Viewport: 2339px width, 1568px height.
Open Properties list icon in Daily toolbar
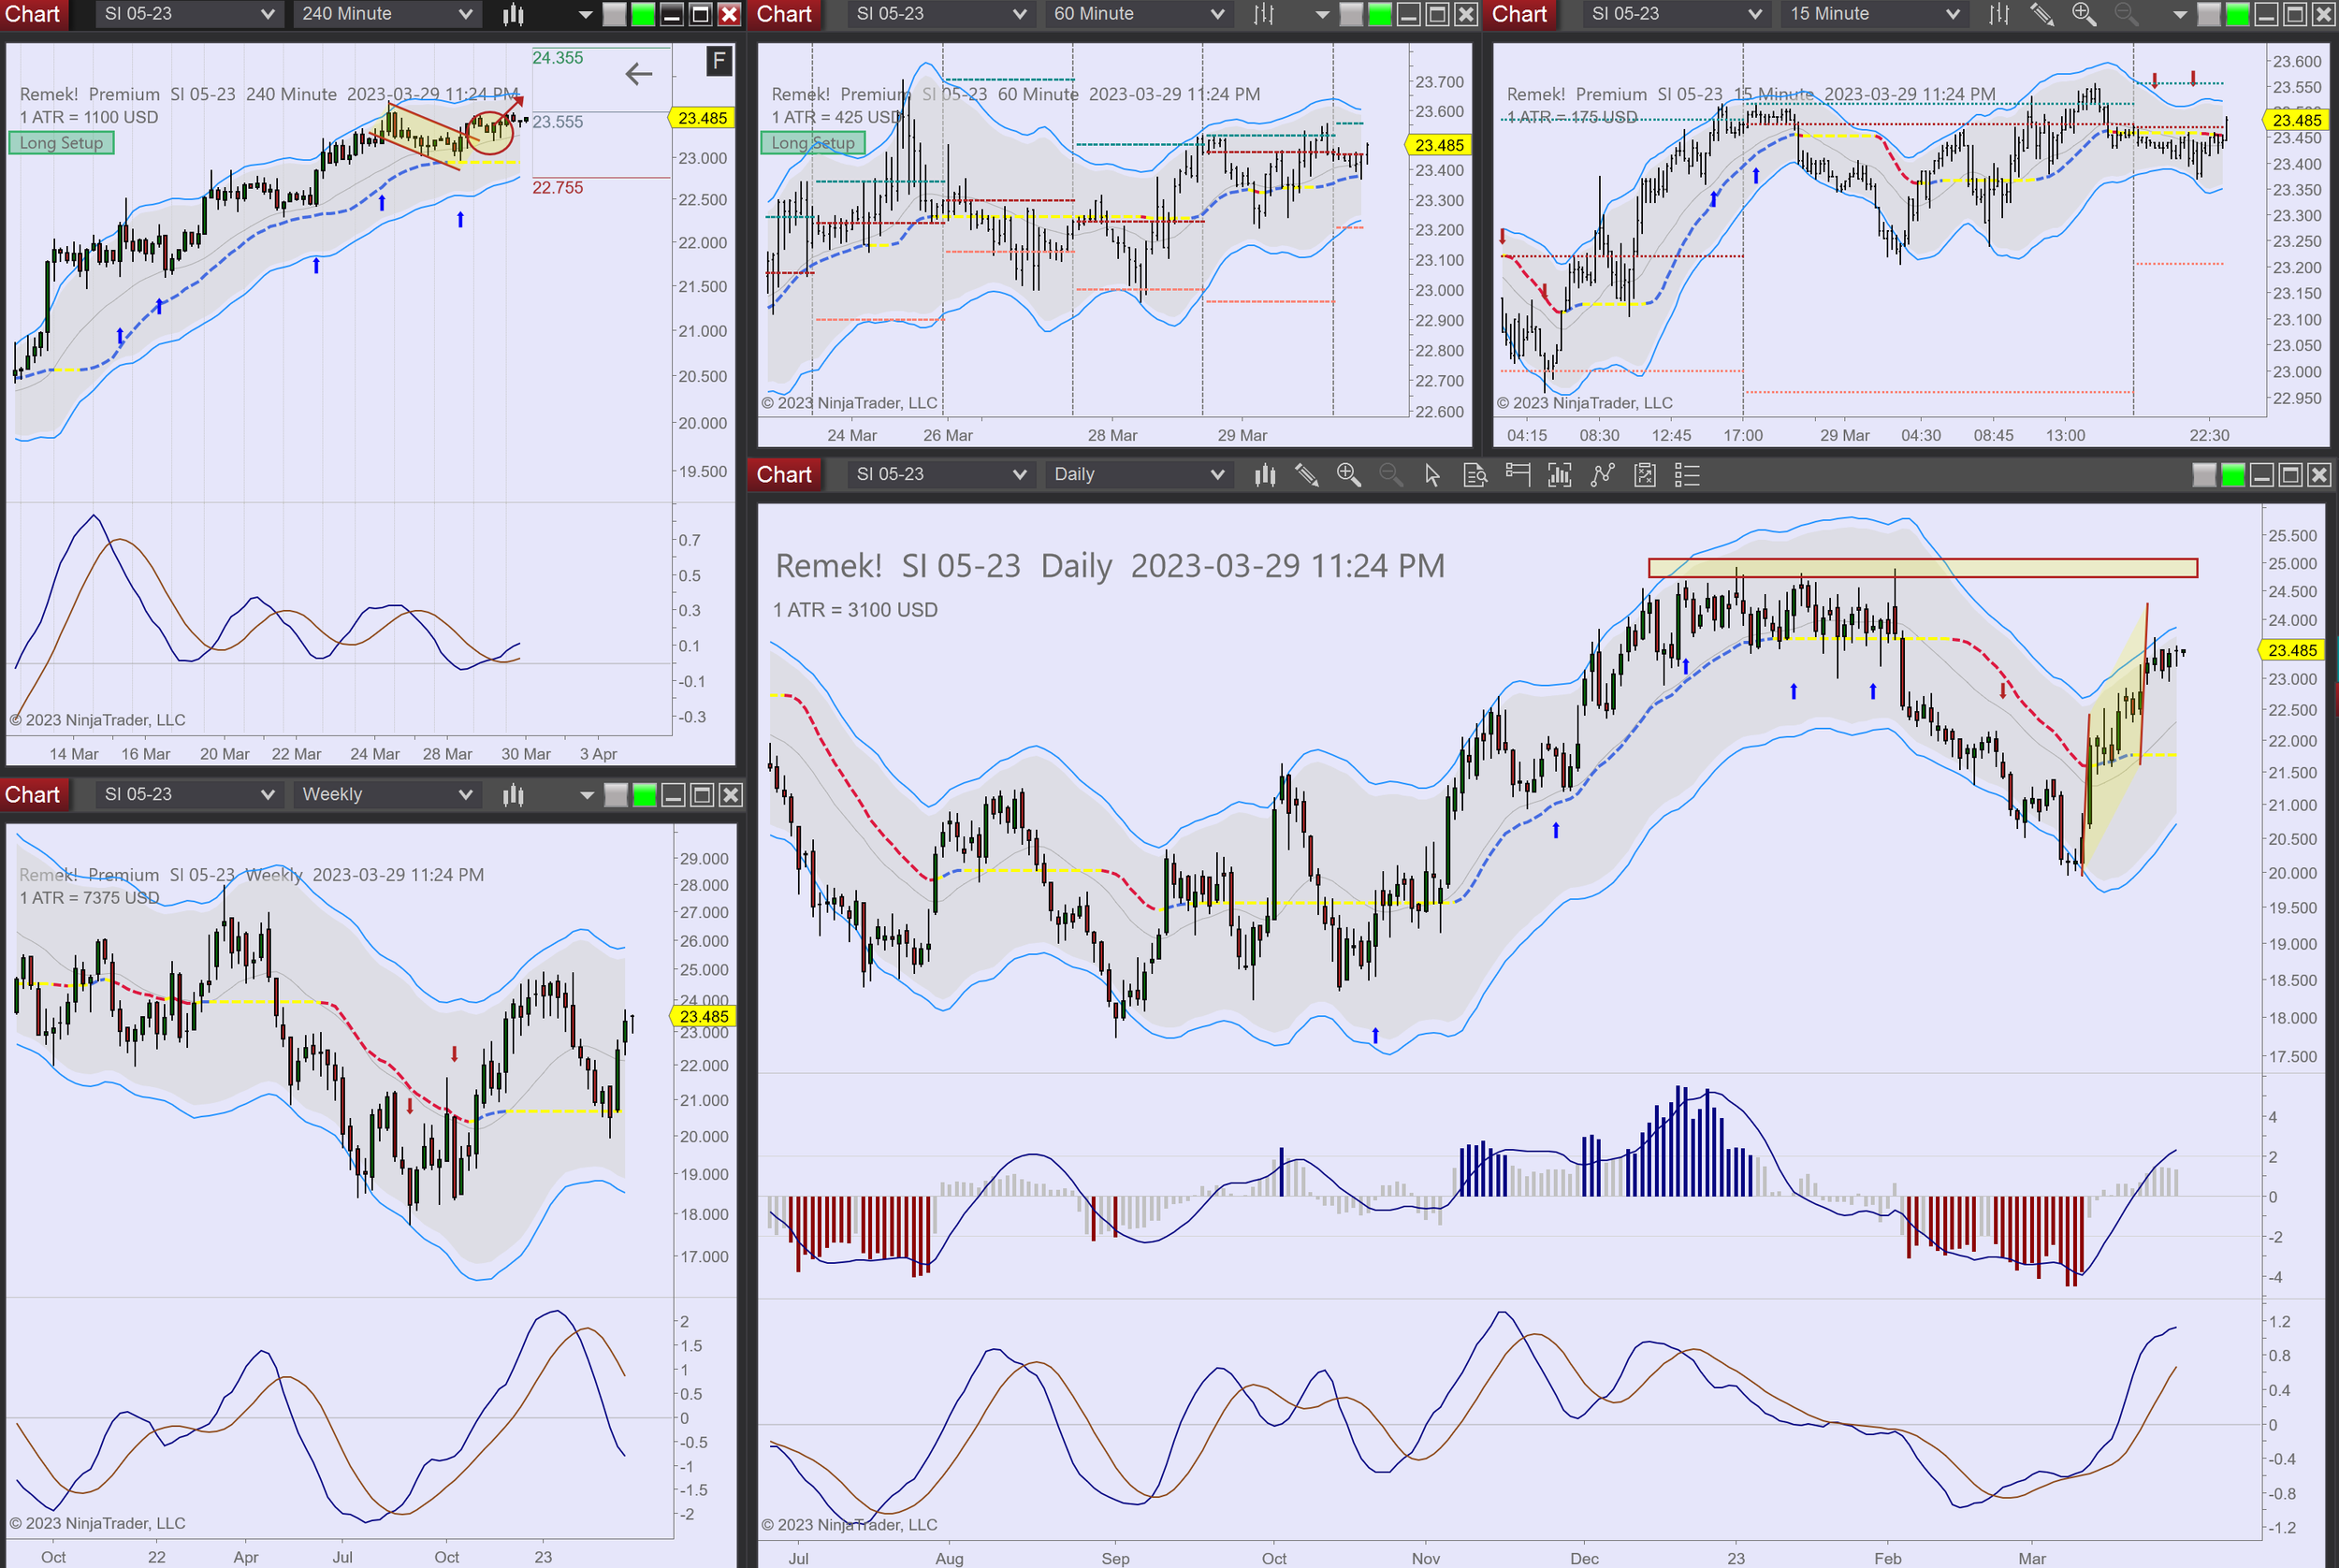click(x=1687, y=475)
